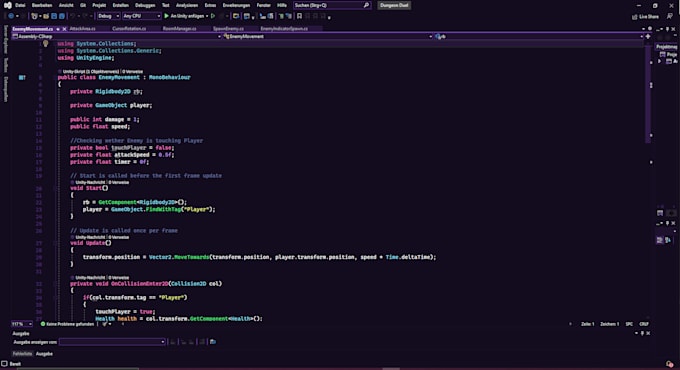The image size is (680, 370).
Task: Collapse the EnemyMovement class code block
Action: (x=55, y=78)
